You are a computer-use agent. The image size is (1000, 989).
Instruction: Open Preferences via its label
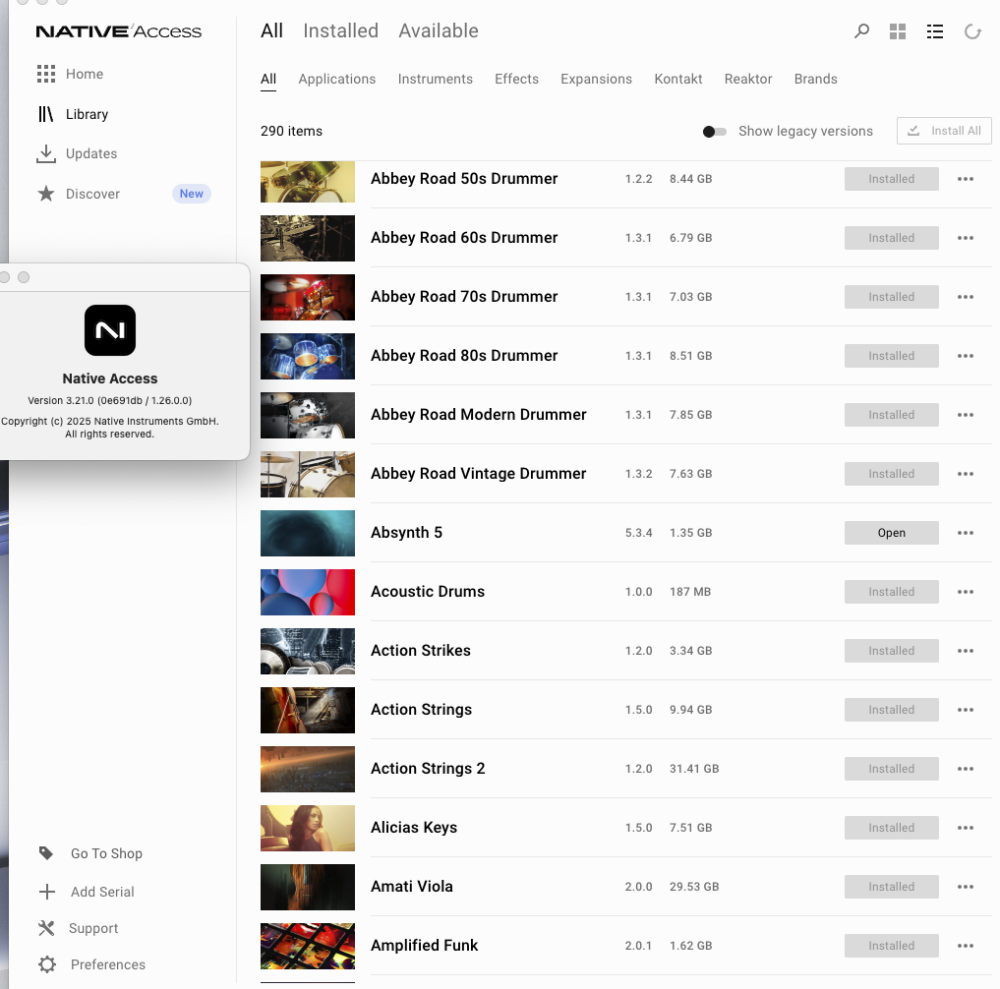click(108, 965)
